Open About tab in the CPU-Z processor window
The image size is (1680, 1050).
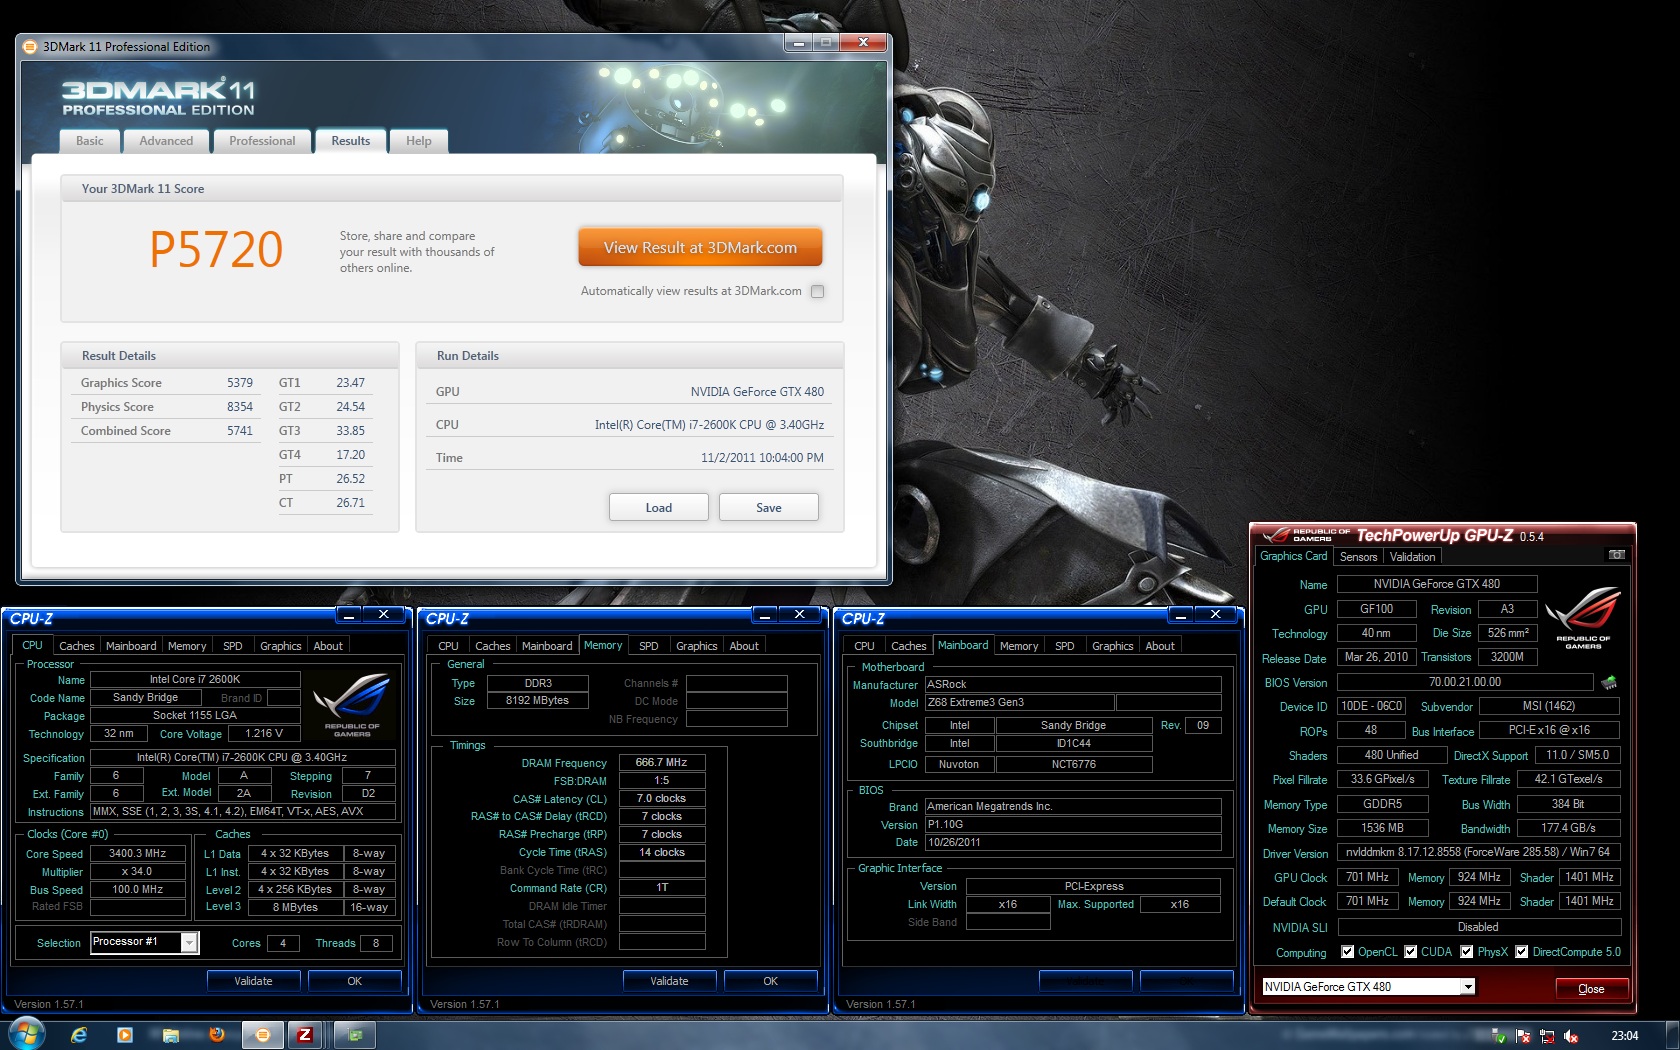pyautogui.click(x=328, y=646)
